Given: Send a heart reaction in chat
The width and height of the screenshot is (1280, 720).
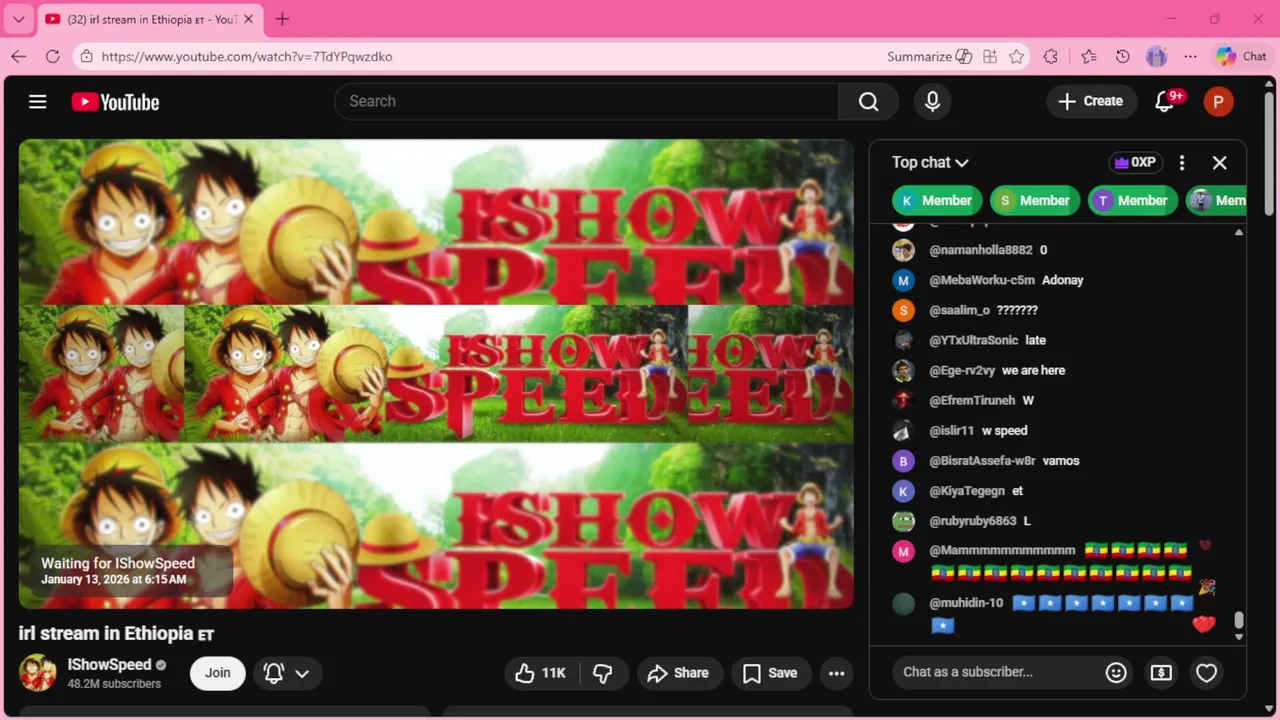Looking at the screenshot, I should (1206, 673).
